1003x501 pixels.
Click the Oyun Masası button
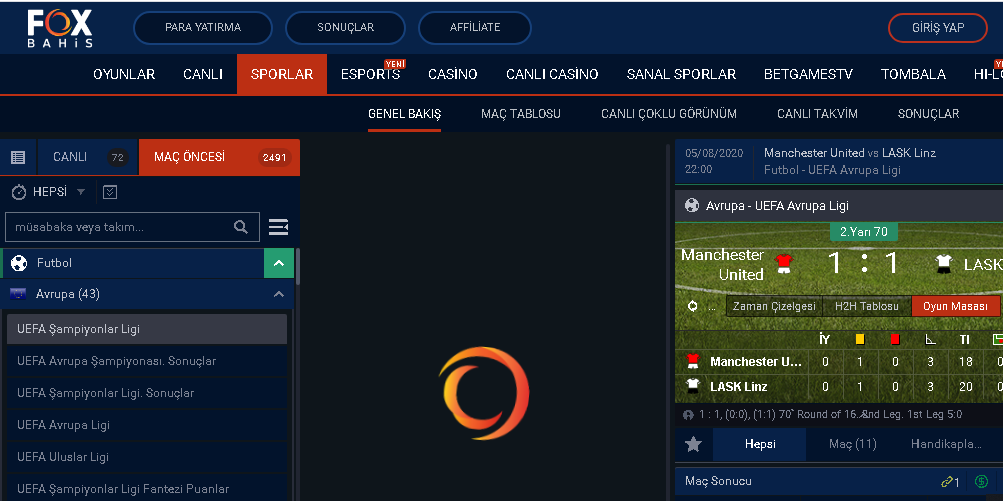pyautogui.click(x=956, y=306)
